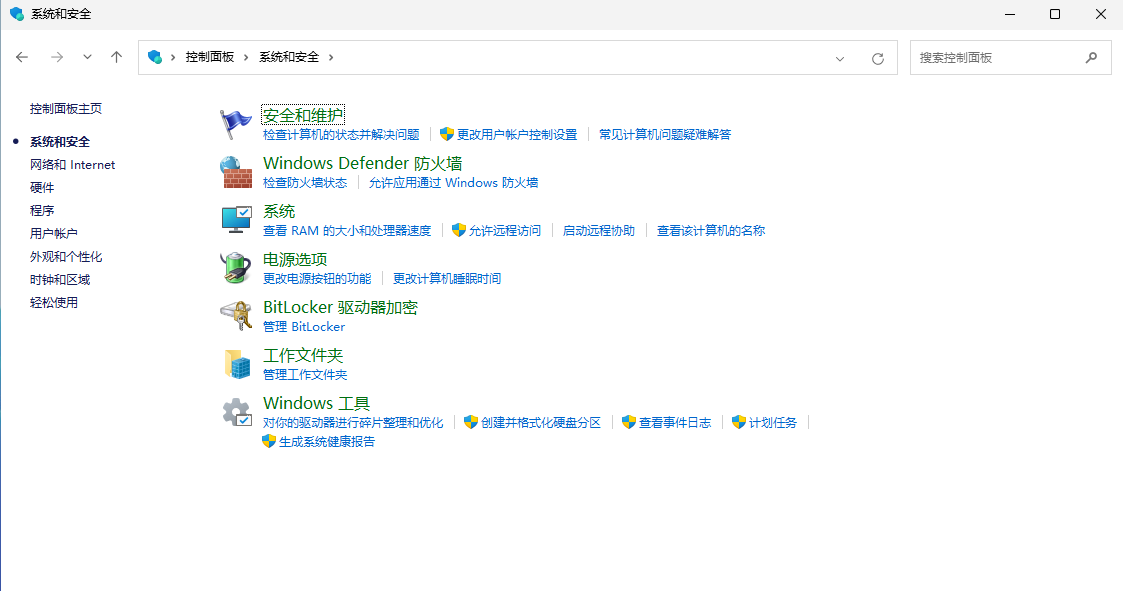
Task: Click the shield icon before 更改用户帐户控制设置
Action: 447,134
